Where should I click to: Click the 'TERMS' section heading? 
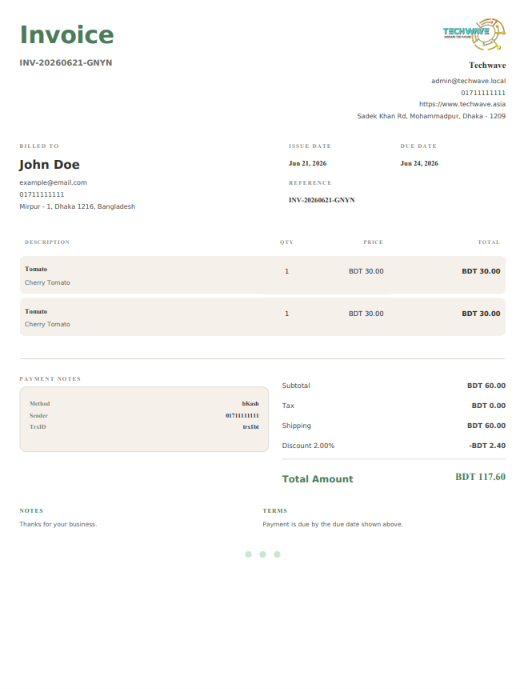275,511
